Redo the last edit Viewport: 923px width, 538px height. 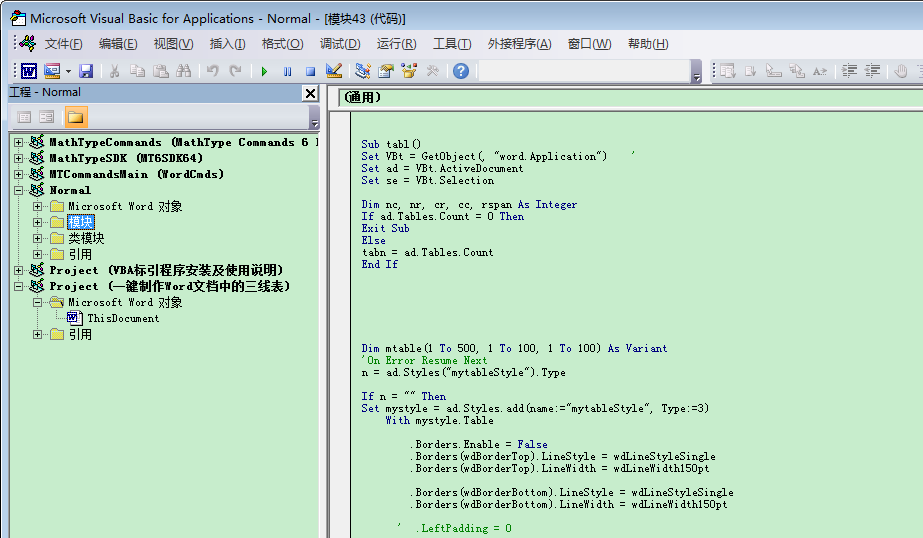click(x=235, y=71)
